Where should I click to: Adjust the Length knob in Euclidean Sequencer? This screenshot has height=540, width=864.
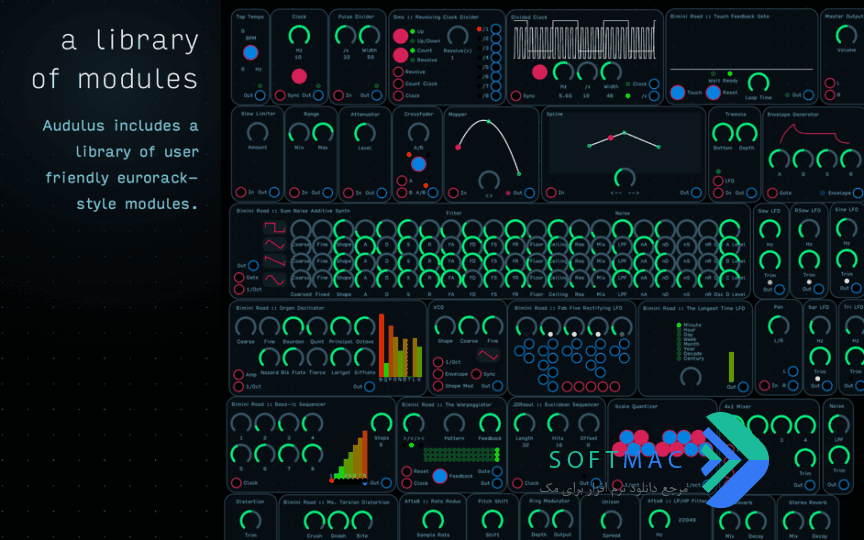(525, 423)
